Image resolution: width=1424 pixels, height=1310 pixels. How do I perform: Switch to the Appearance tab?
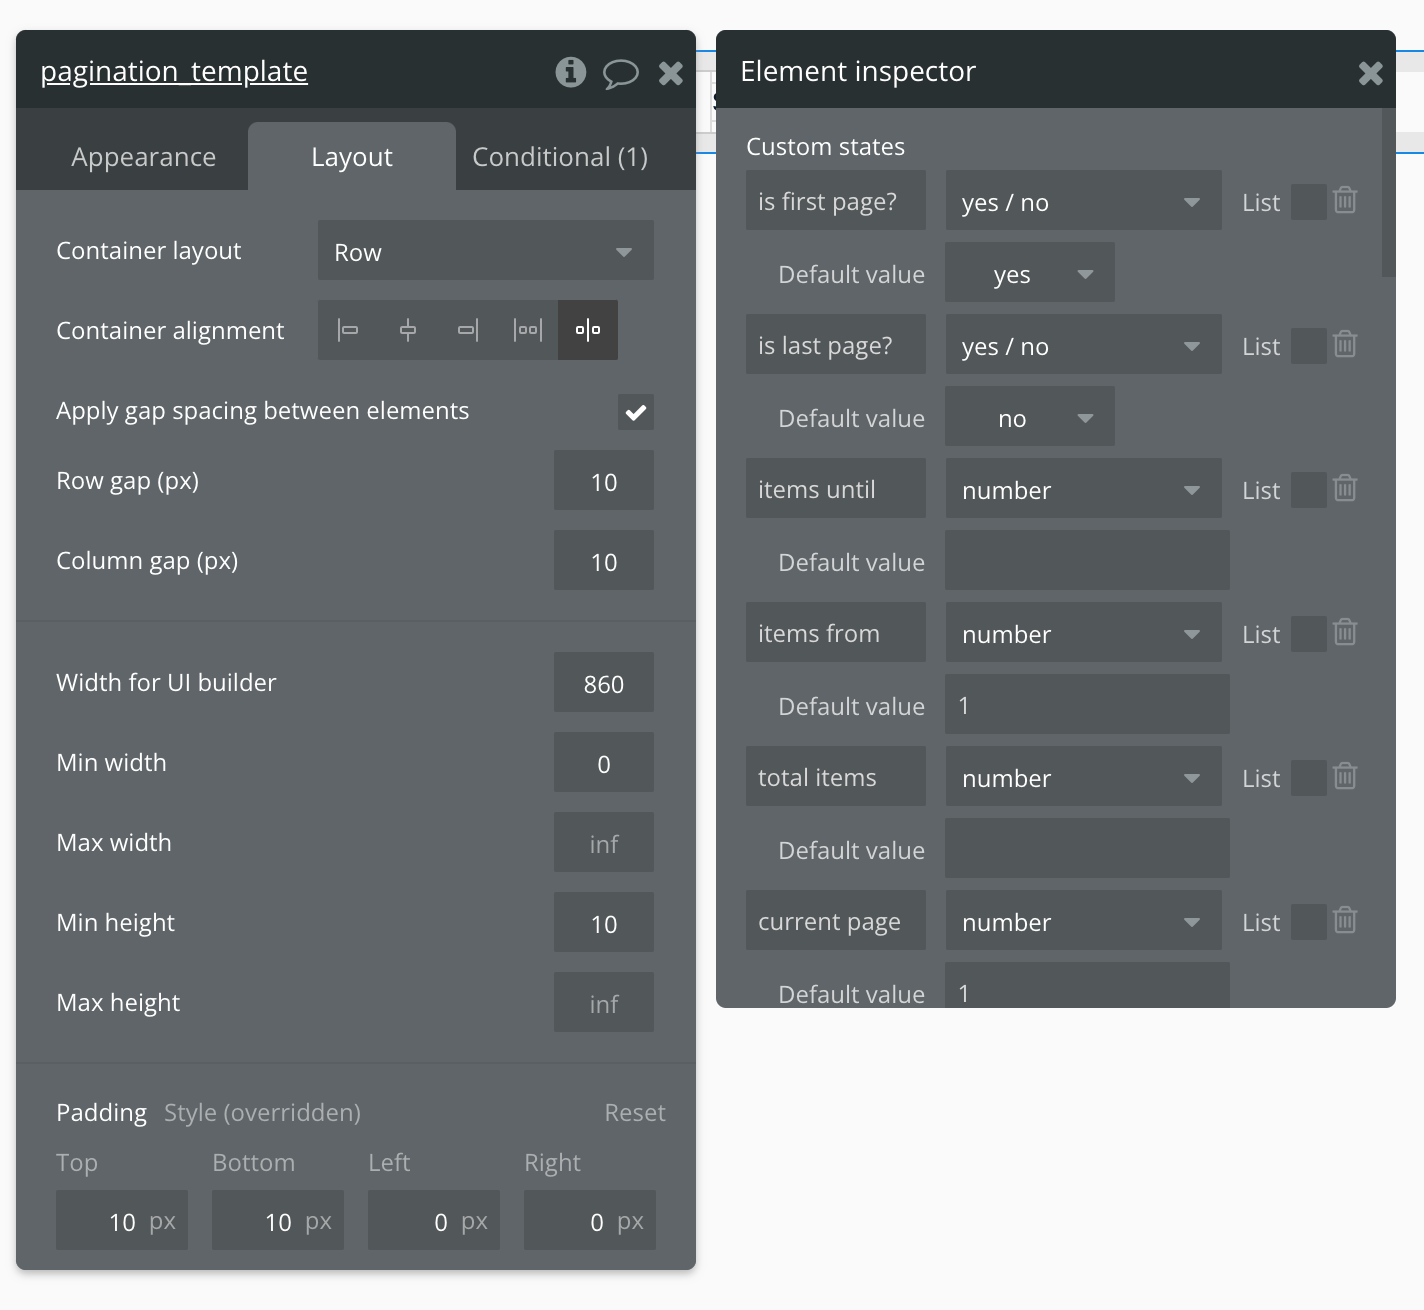(x=143, y=157)
